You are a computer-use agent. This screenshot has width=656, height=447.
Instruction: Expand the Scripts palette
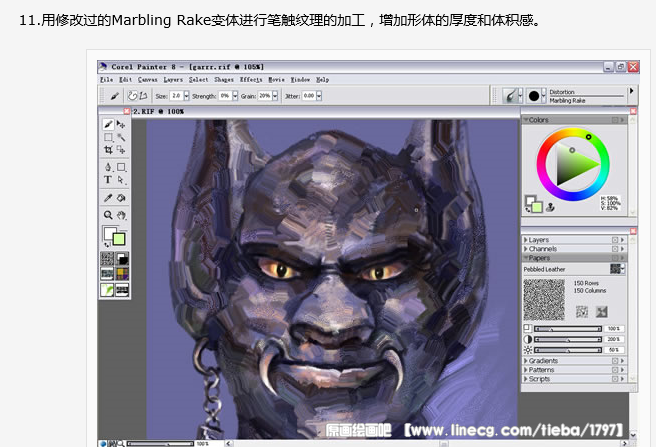[525, 379]
